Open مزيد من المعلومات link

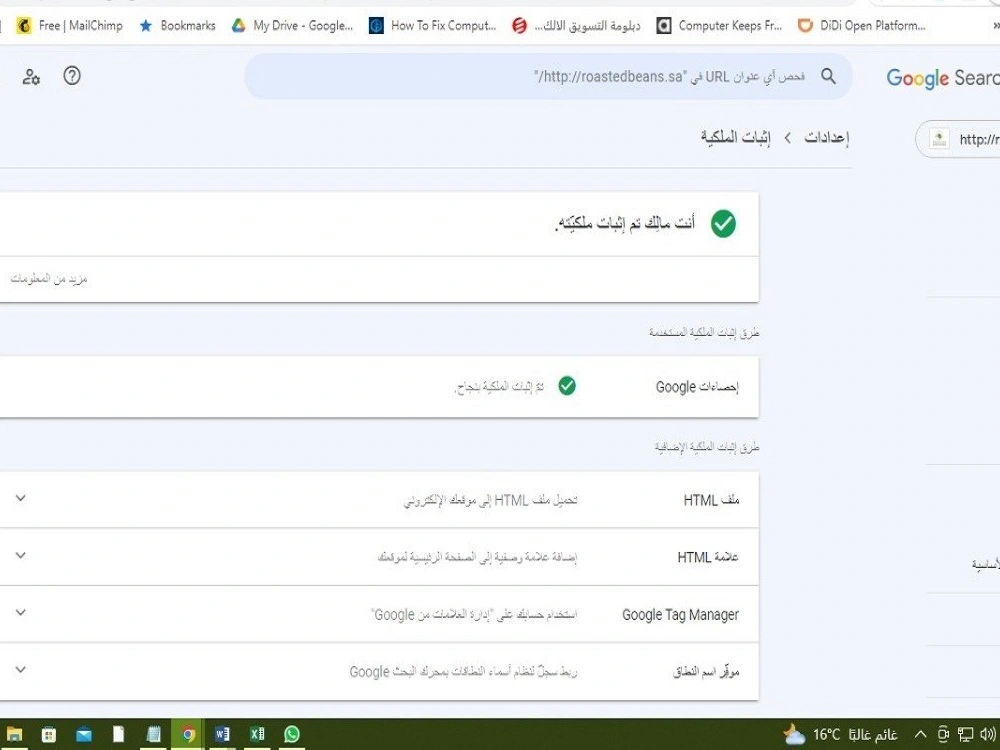pos(48,279)
